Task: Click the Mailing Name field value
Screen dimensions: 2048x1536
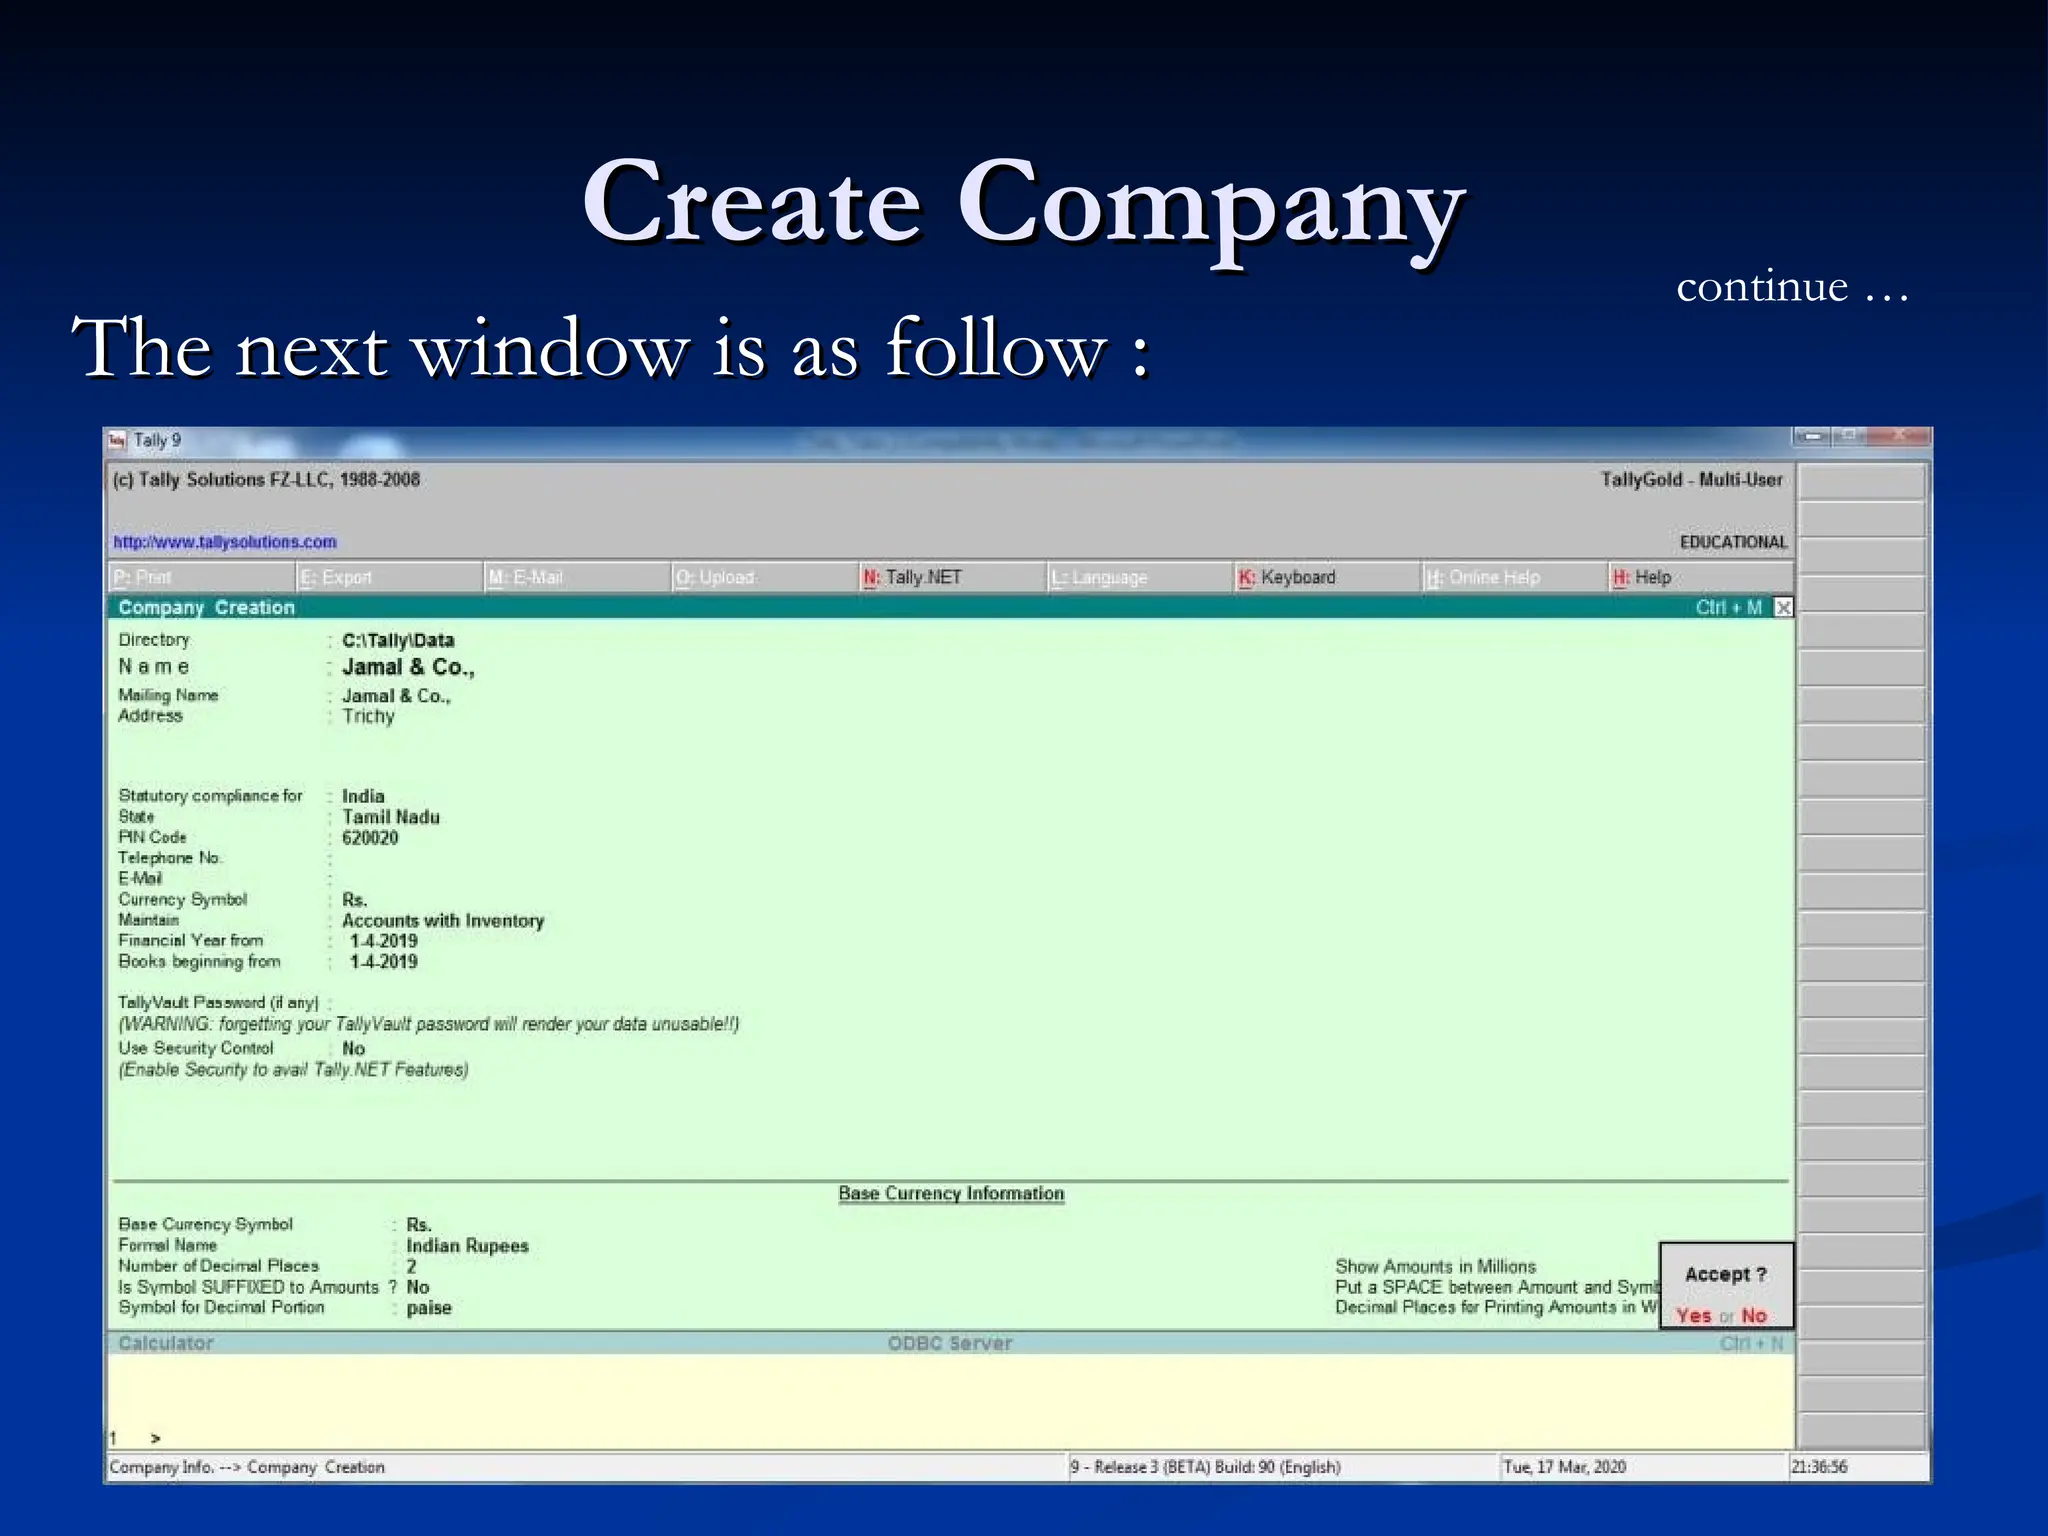Action: (x=397, y=696)
